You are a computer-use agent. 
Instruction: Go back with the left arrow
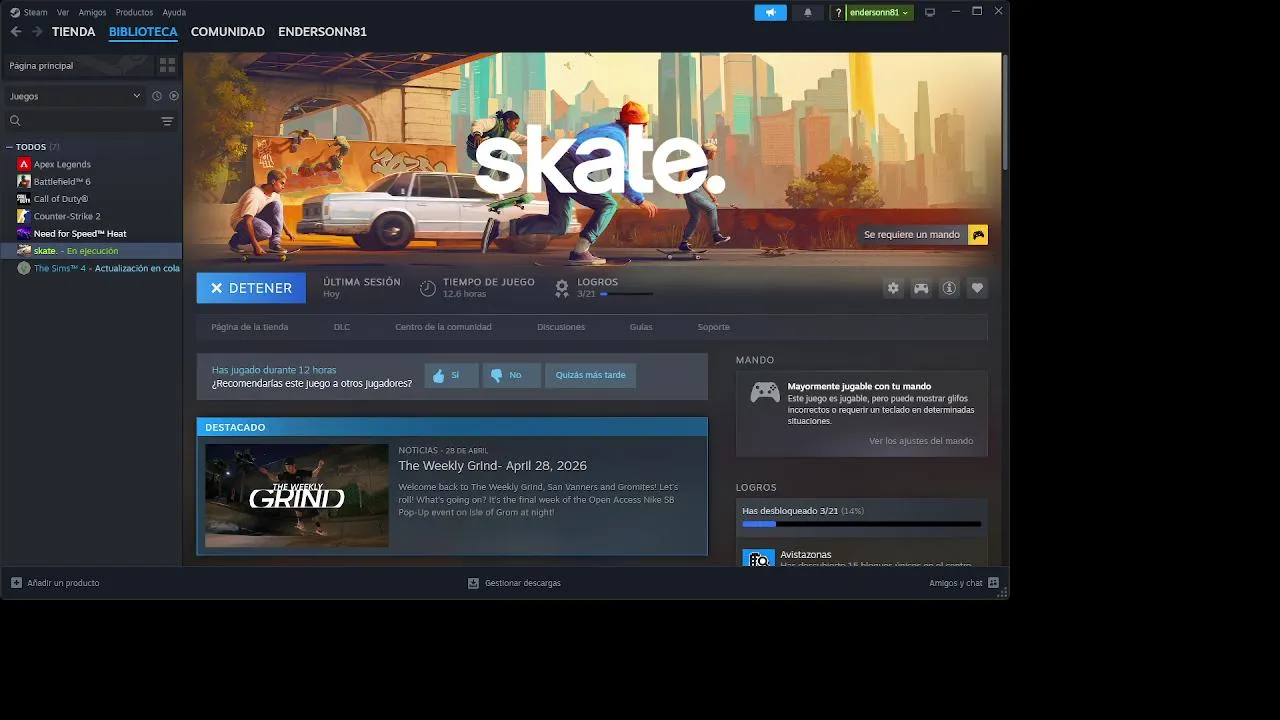coord(15,32)
